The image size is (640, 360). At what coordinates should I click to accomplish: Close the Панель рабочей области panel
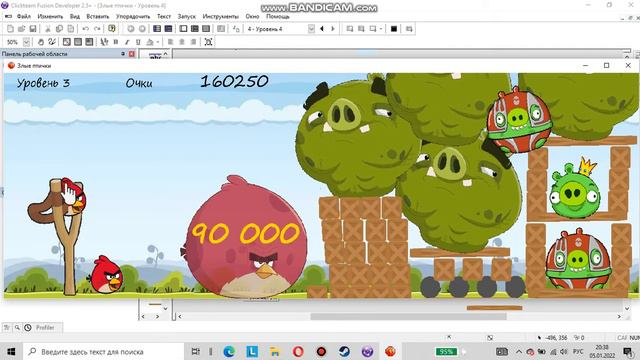tap(131, 54)
